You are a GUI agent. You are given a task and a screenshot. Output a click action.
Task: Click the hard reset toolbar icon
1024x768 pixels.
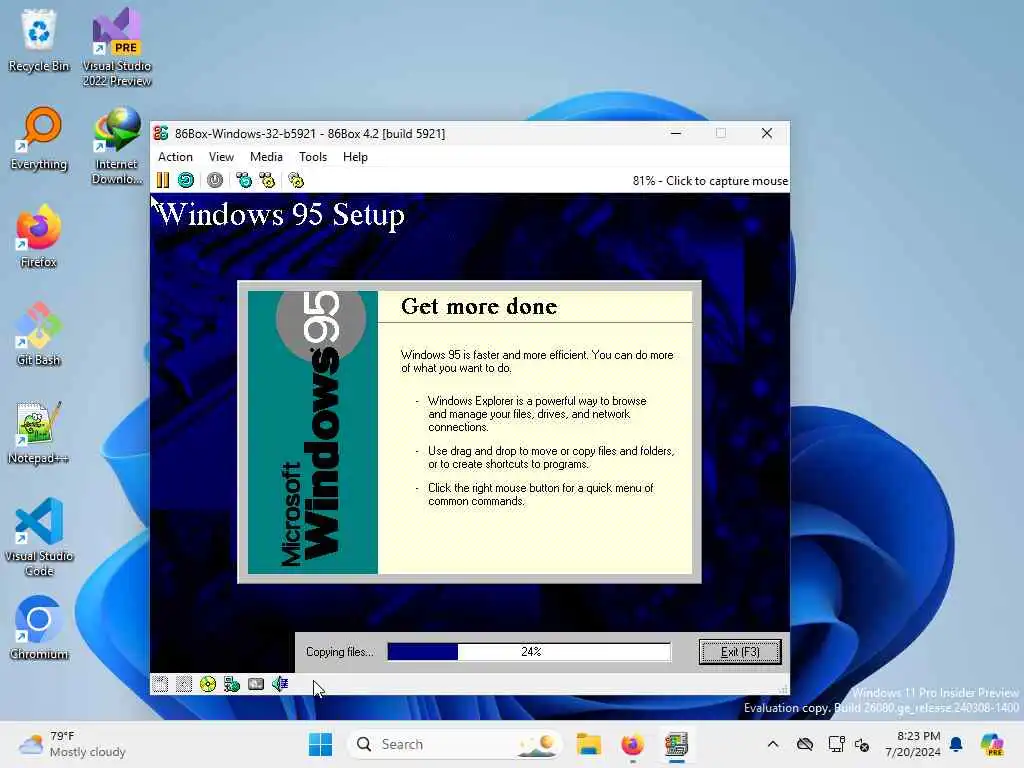coord(186,180)
